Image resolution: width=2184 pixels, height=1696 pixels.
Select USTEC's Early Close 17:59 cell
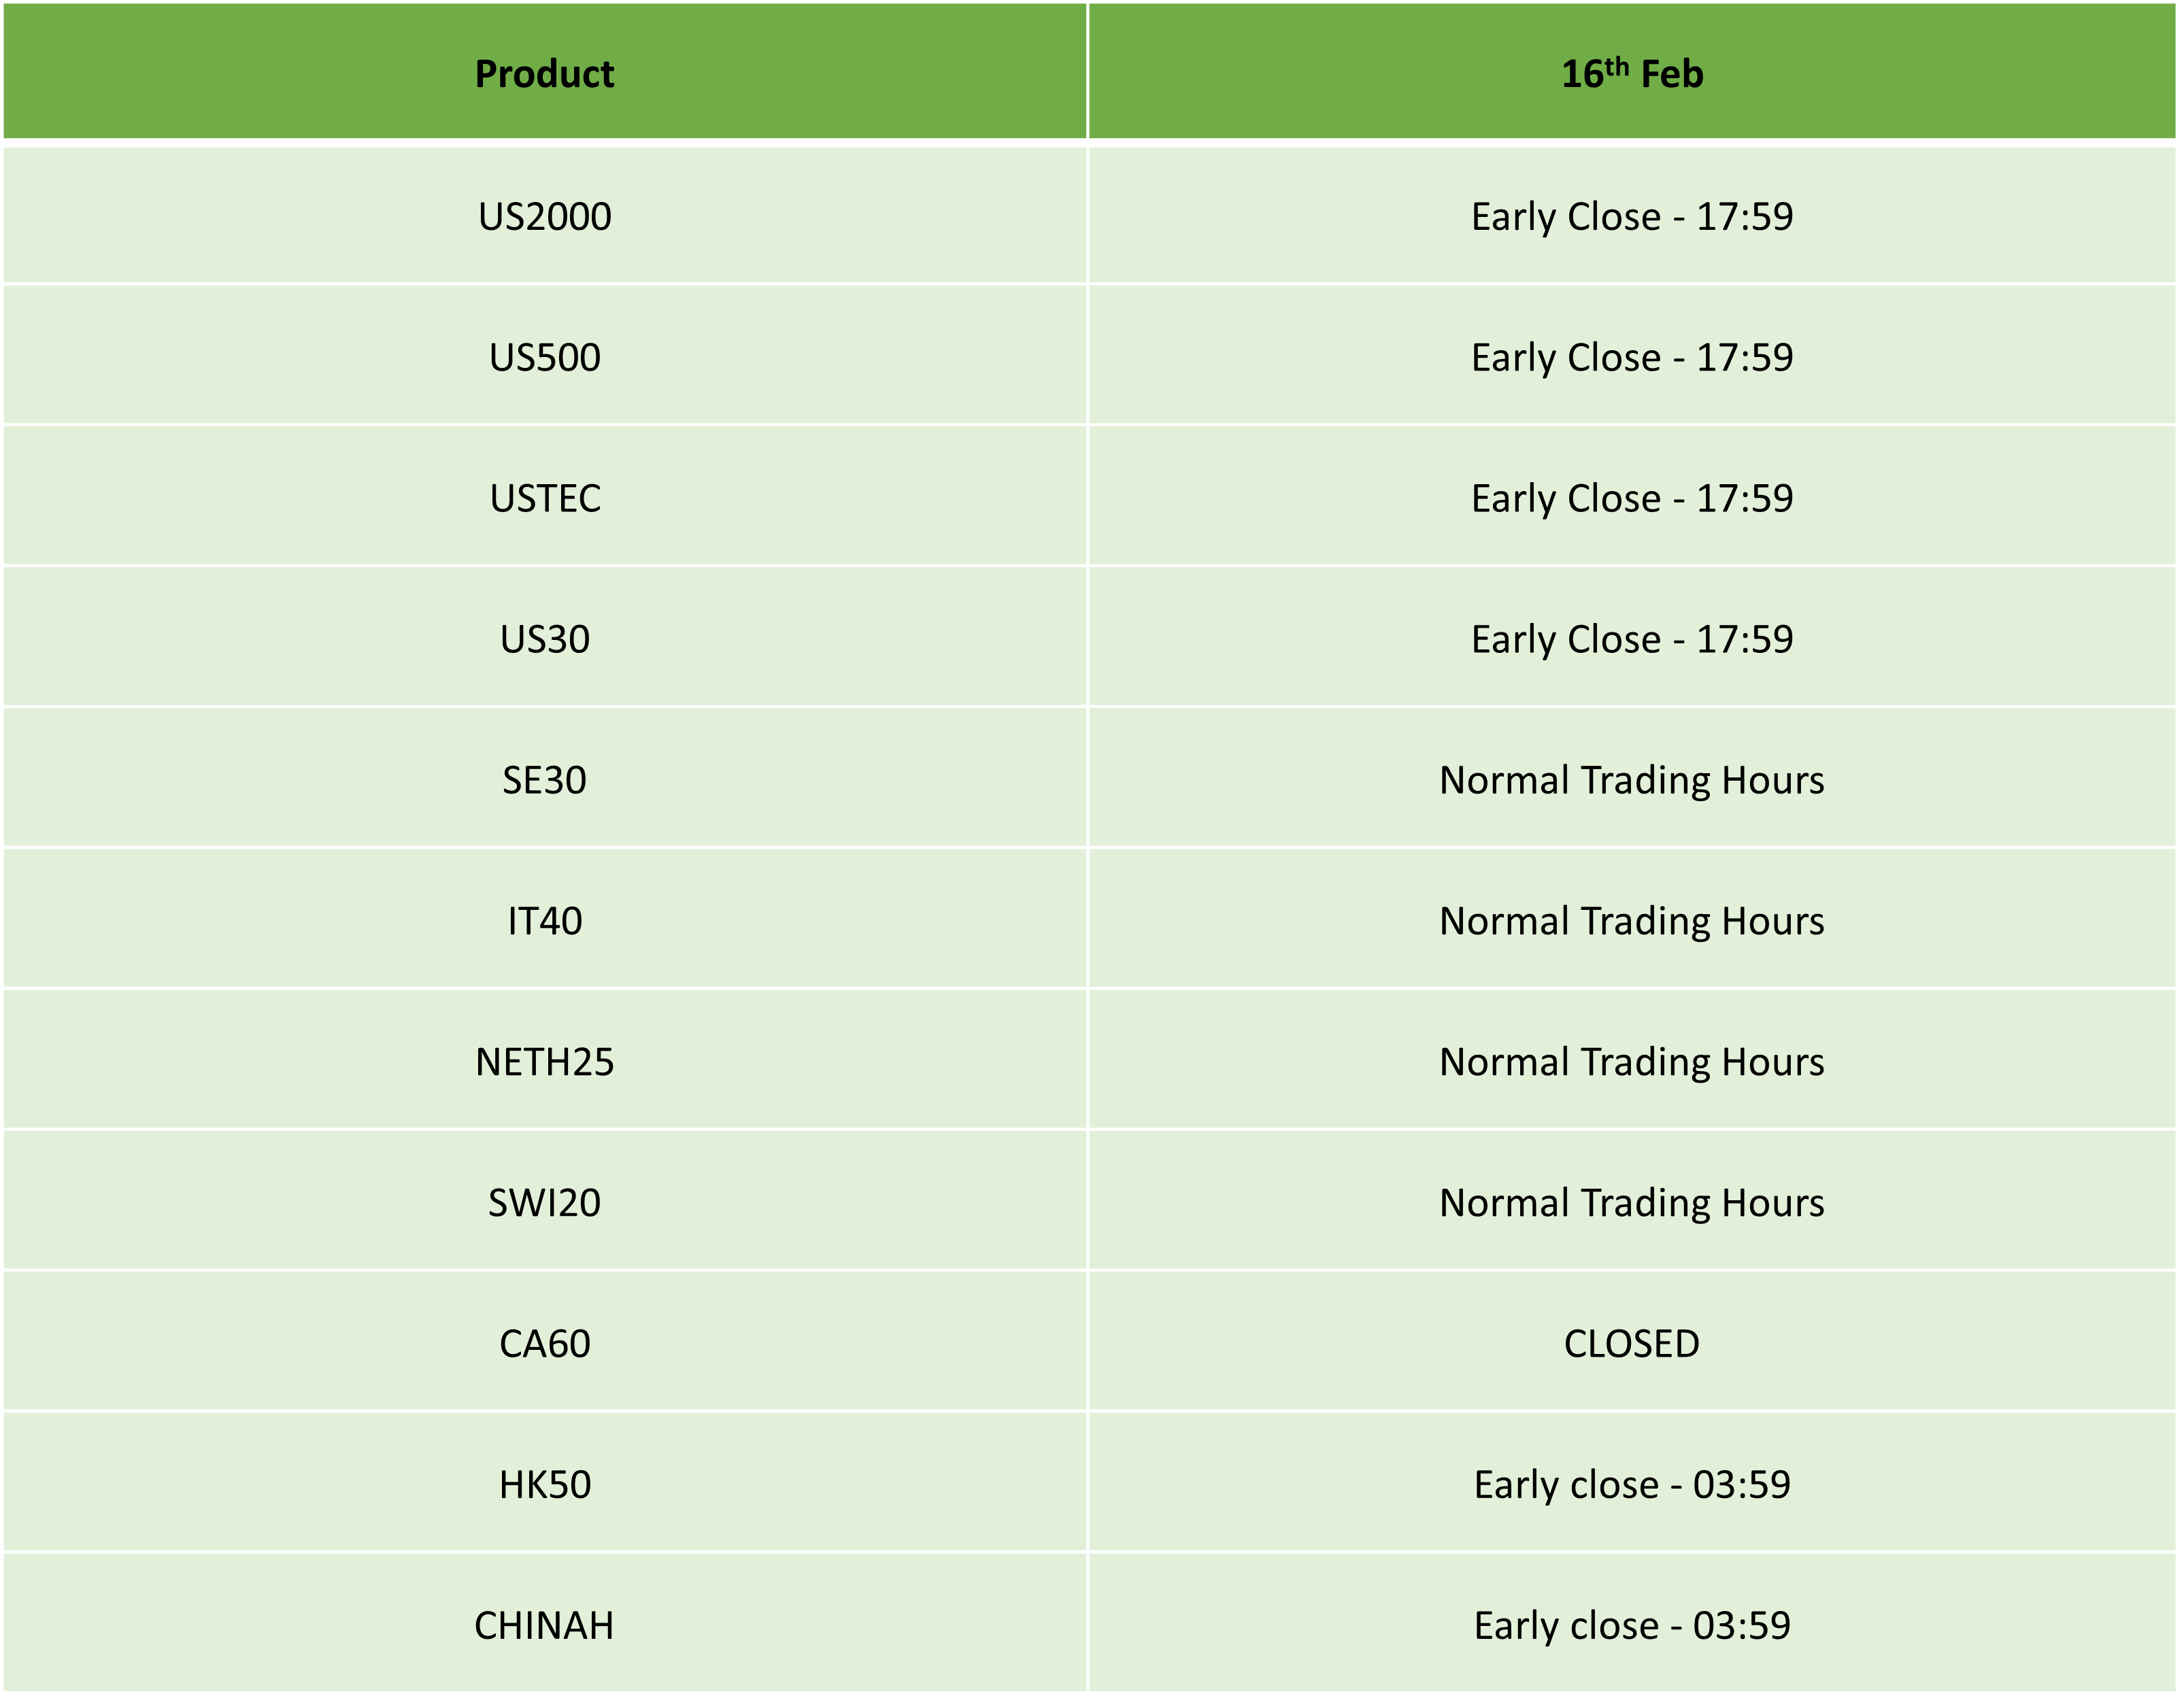tap(1632, 499)
